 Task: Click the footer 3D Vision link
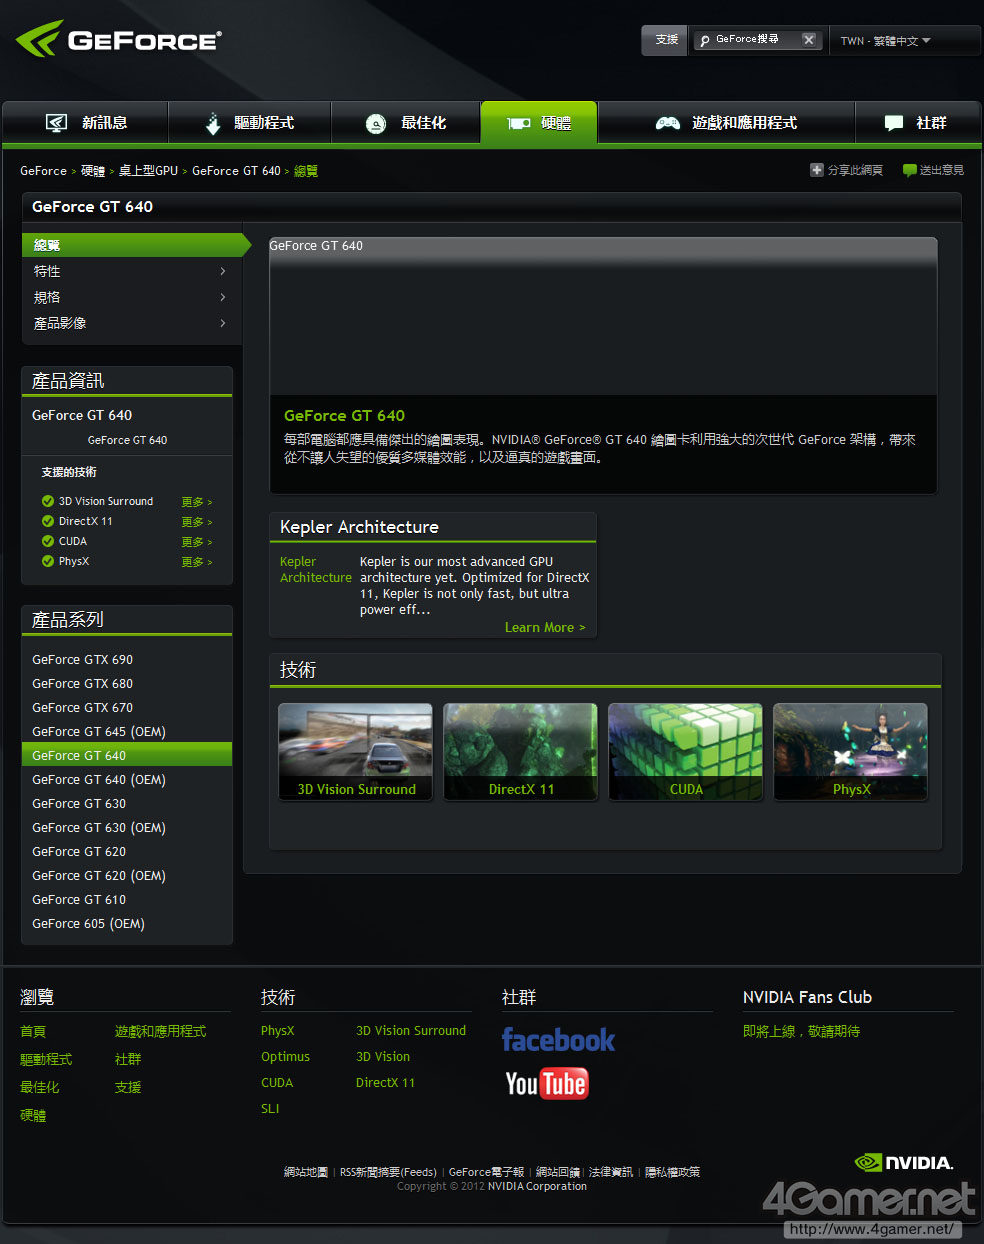click(383, 1057)
